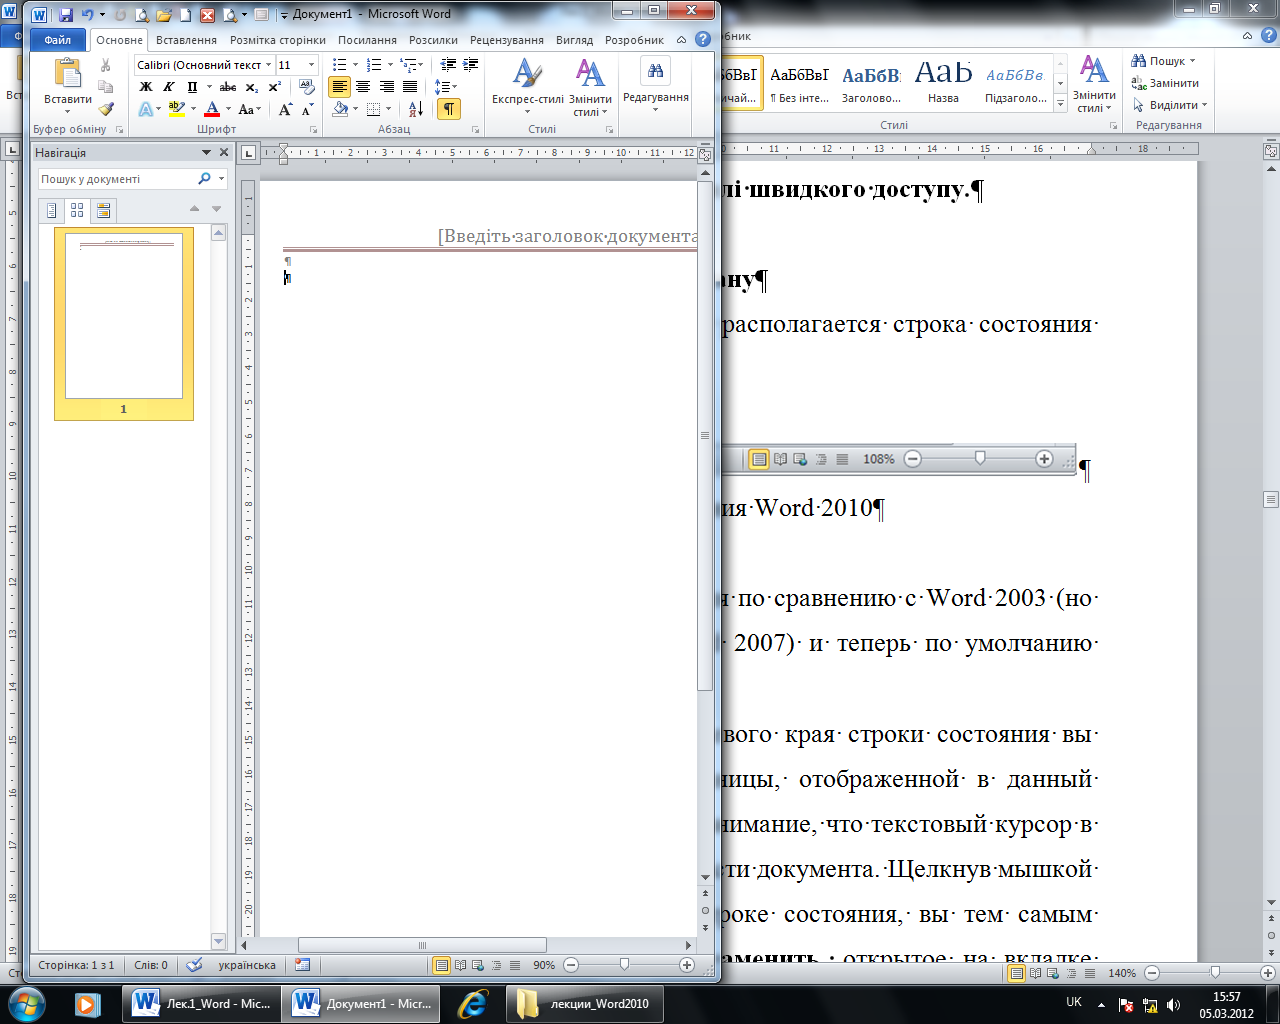The width and height of the screenshot is (1280, 1024).
Task: Adjust the 140% zoom slider in background window
Action: coord(1215,972)
